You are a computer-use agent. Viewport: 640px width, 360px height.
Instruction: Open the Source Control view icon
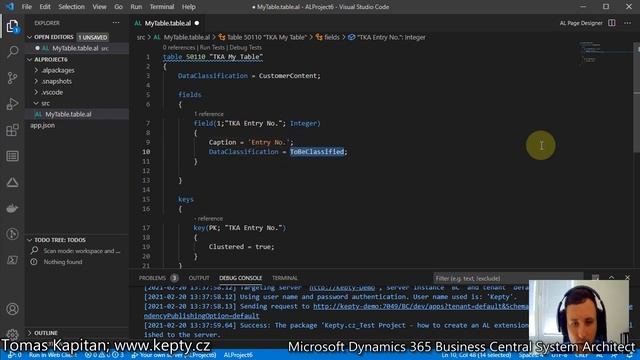[x=12, y=78]
